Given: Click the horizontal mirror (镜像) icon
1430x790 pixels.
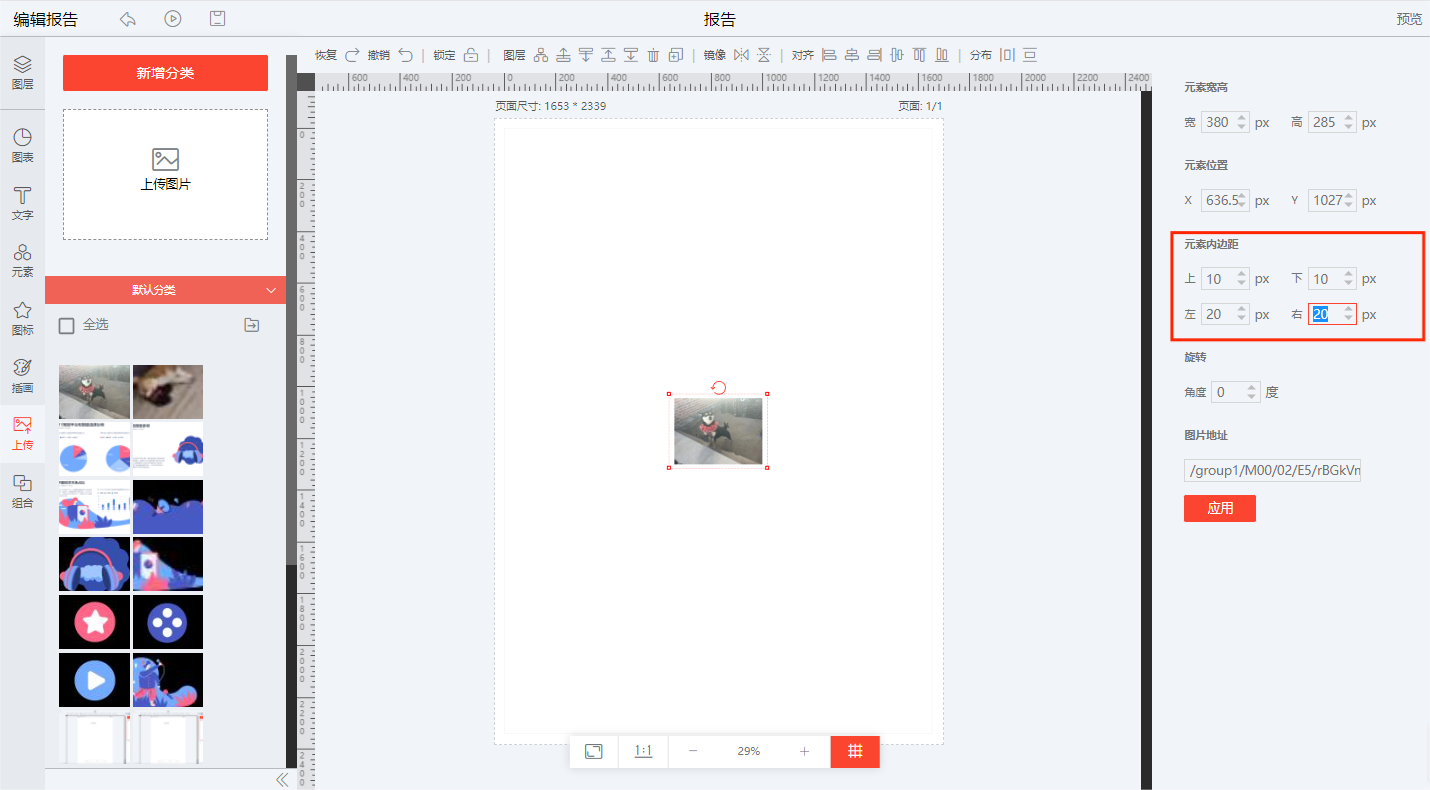Looking at the screenshot, I should tap(741, 55).
